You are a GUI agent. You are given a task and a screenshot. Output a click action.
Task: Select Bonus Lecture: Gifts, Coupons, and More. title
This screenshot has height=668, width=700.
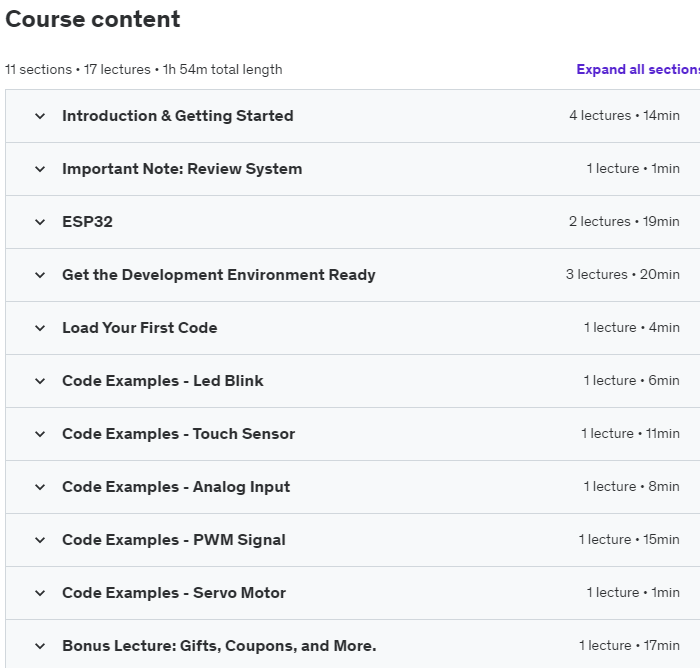(219, 646)
